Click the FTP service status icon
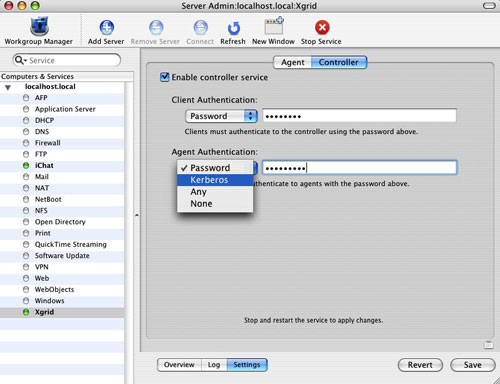Screen dimensions: 500x384 coord(26,154)
